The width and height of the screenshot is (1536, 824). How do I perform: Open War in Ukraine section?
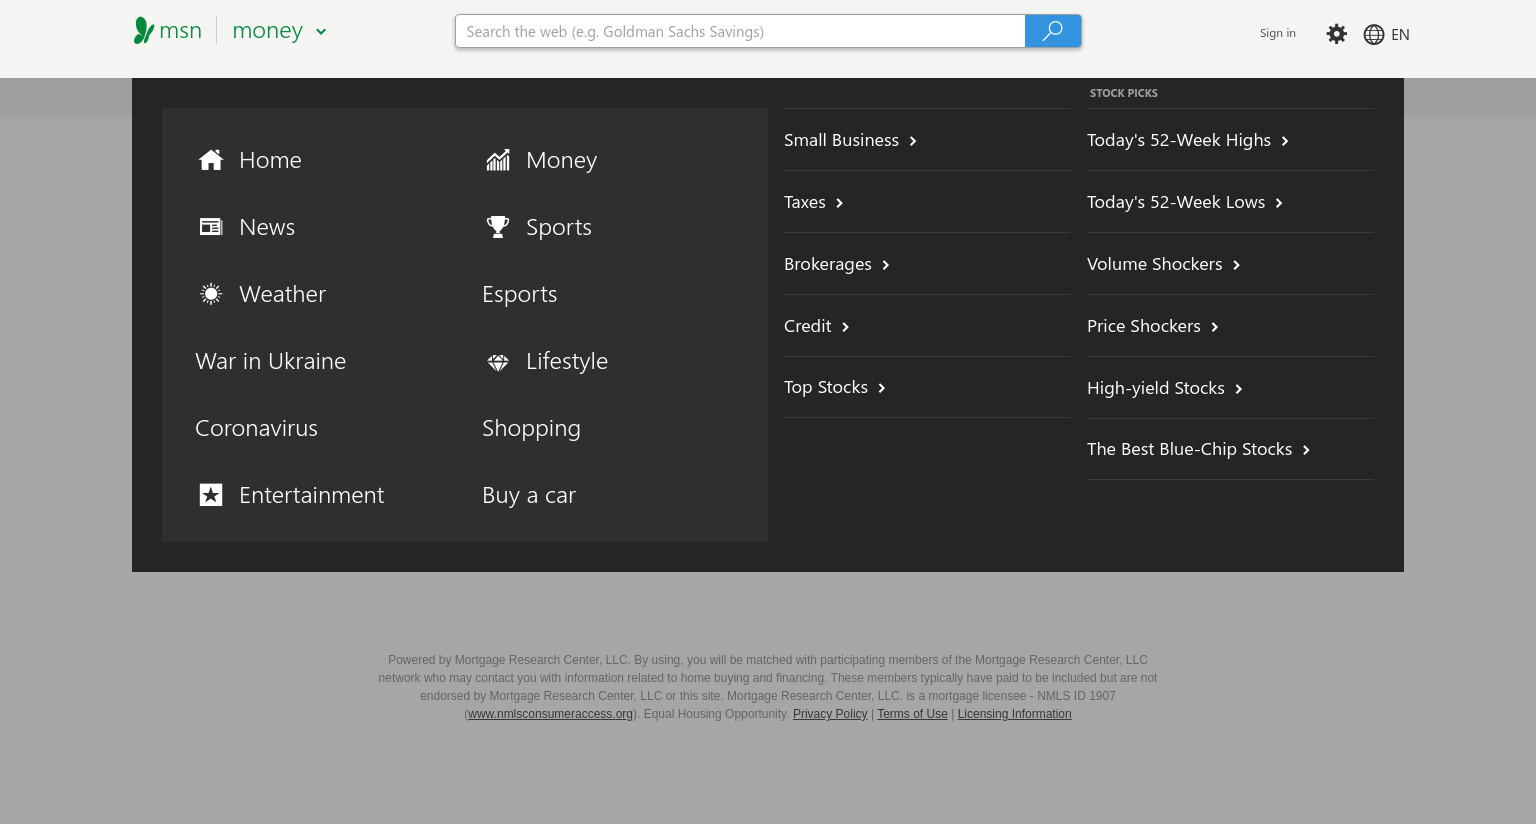271,361
